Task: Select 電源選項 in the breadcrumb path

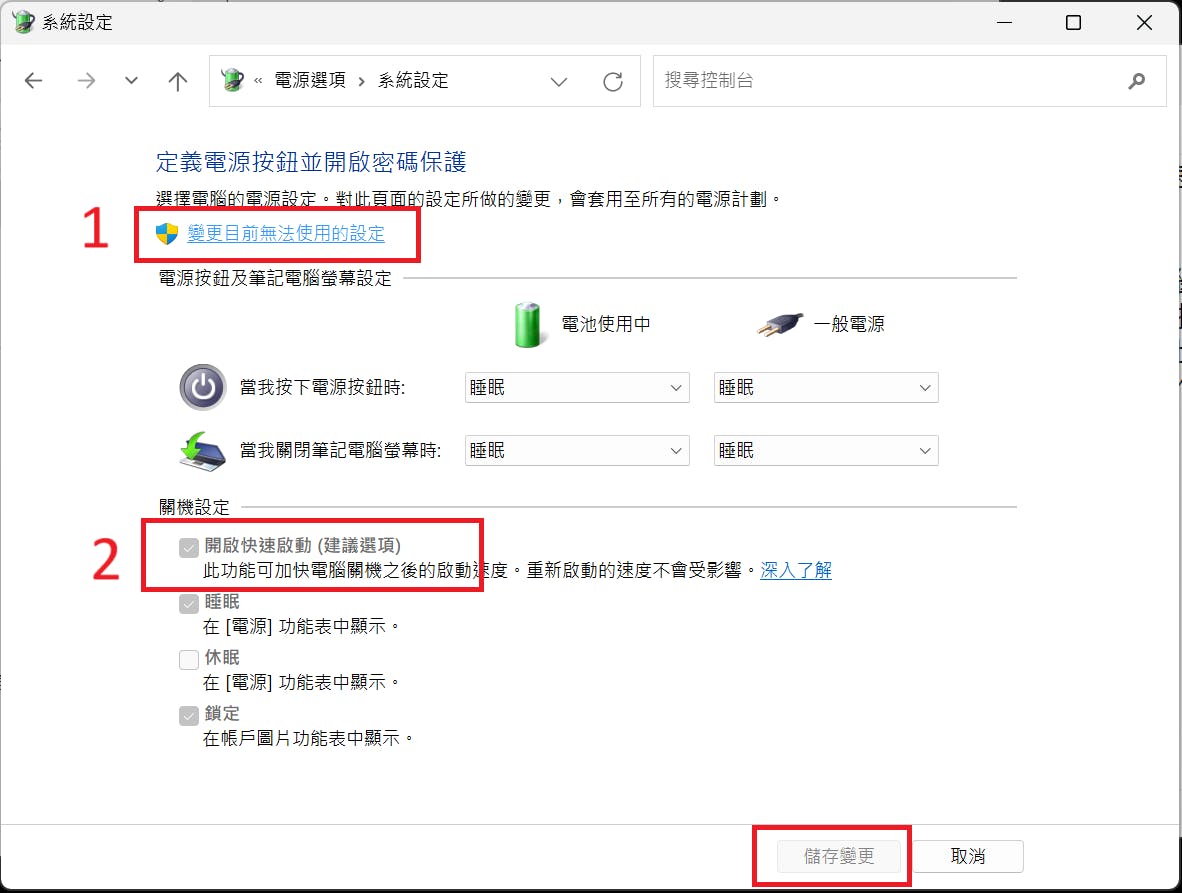Action: [x=310, y=80]
